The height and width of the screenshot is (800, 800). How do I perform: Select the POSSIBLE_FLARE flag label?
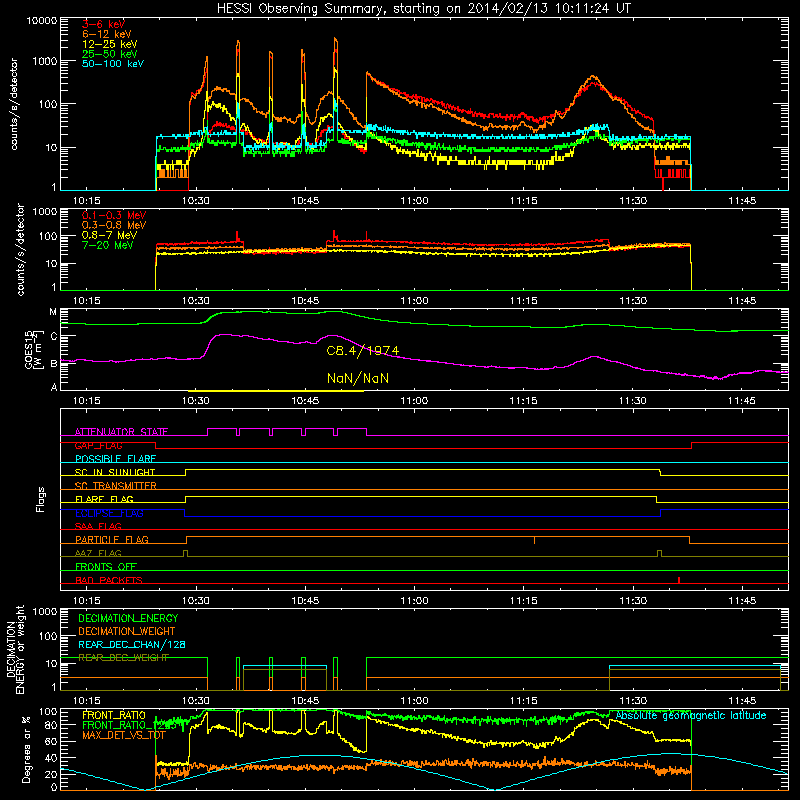[x=115, y=459]
